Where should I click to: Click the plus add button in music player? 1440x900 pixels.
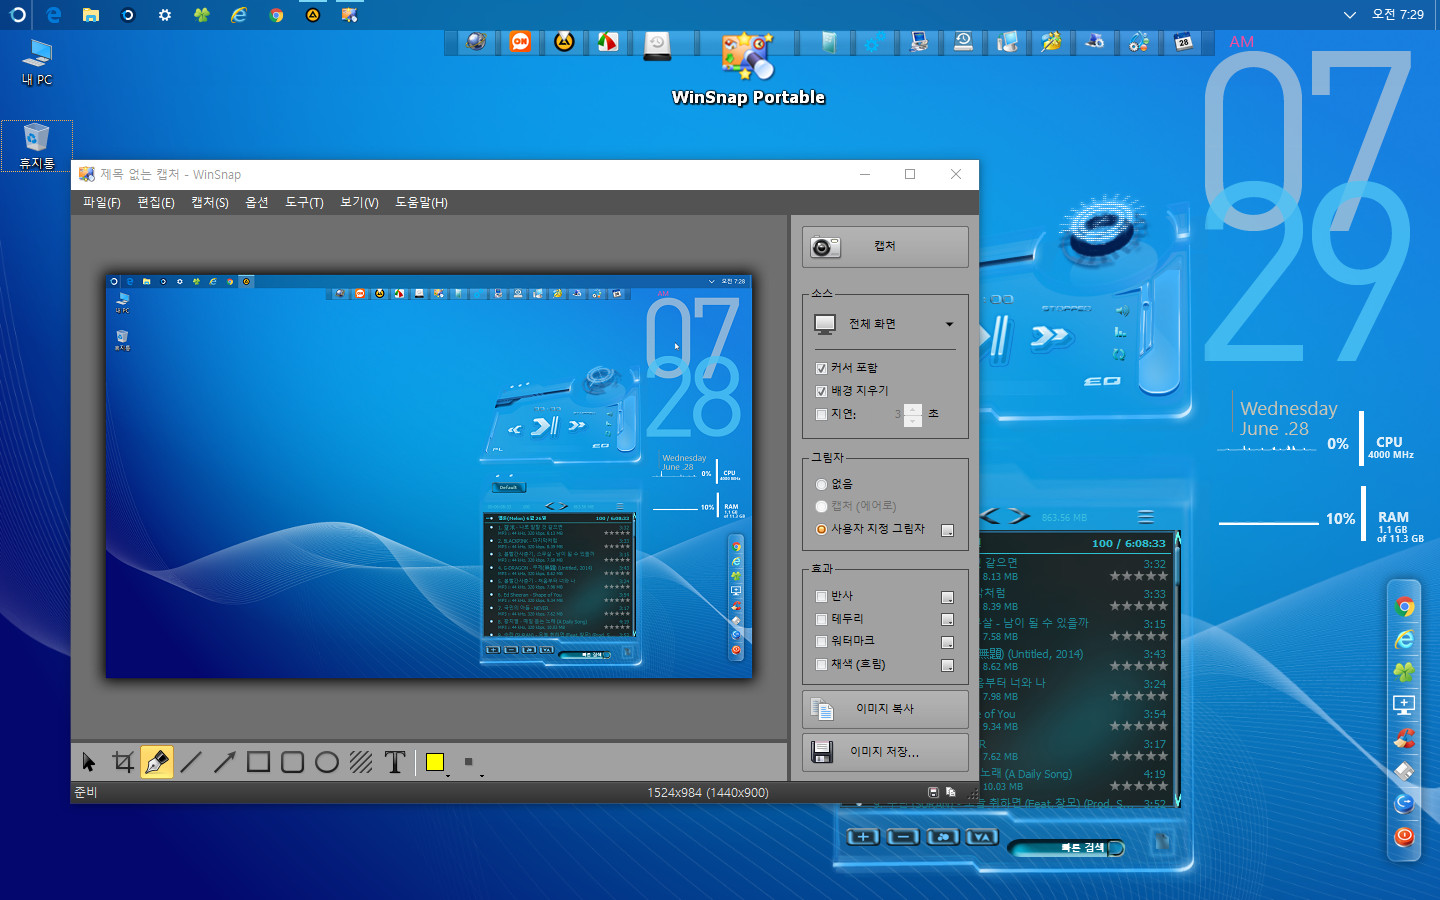pyautogui.click(x=863, y=837)
